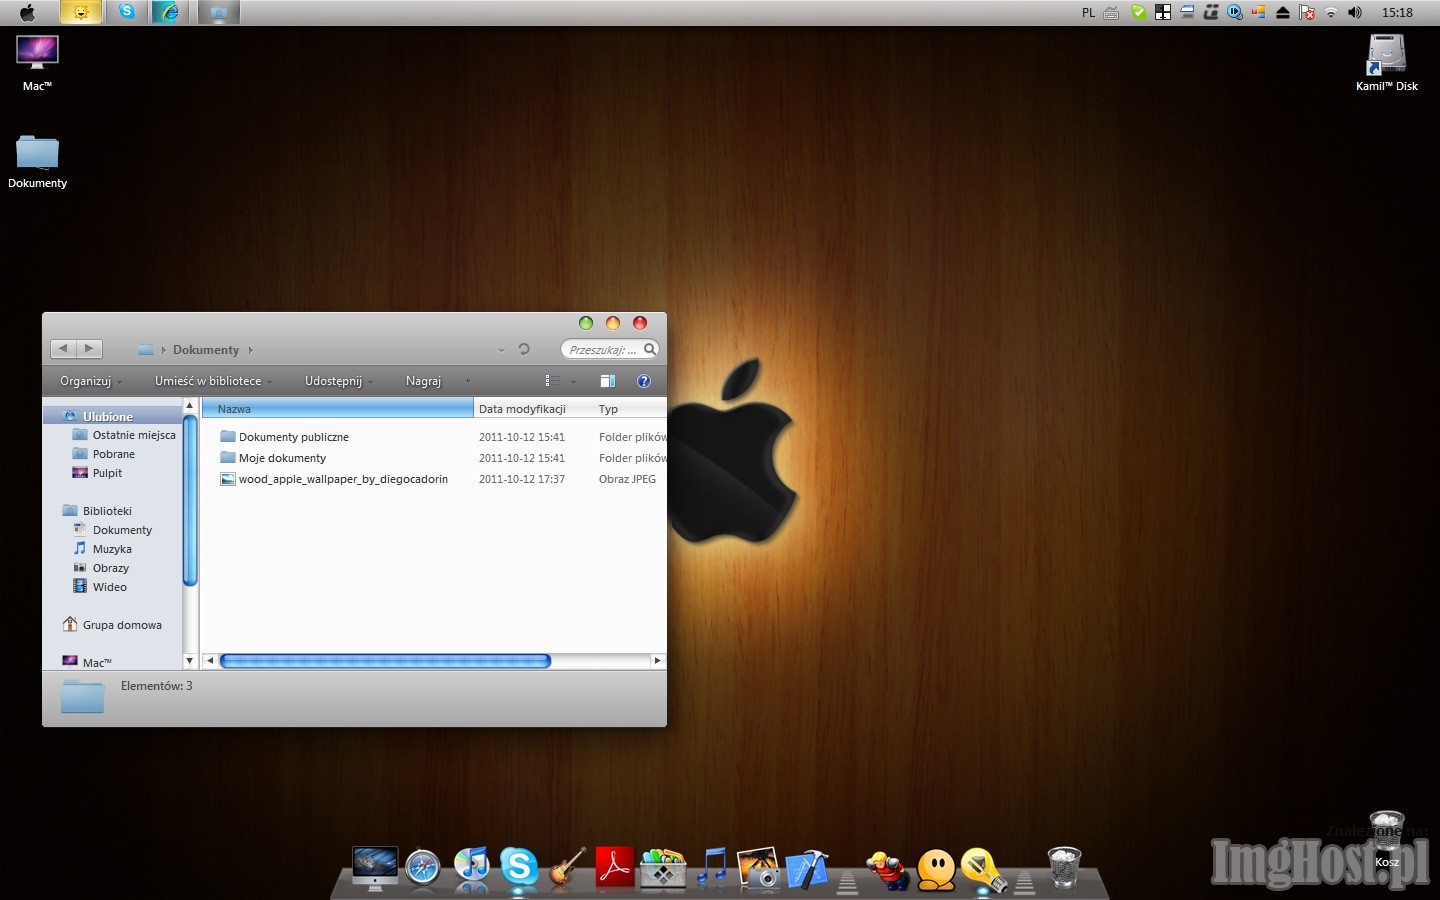The width and height of the screenshot is (1440, 900).
Task: Open the Mac™ desktop icon
Action: click(x=37, y=63)
